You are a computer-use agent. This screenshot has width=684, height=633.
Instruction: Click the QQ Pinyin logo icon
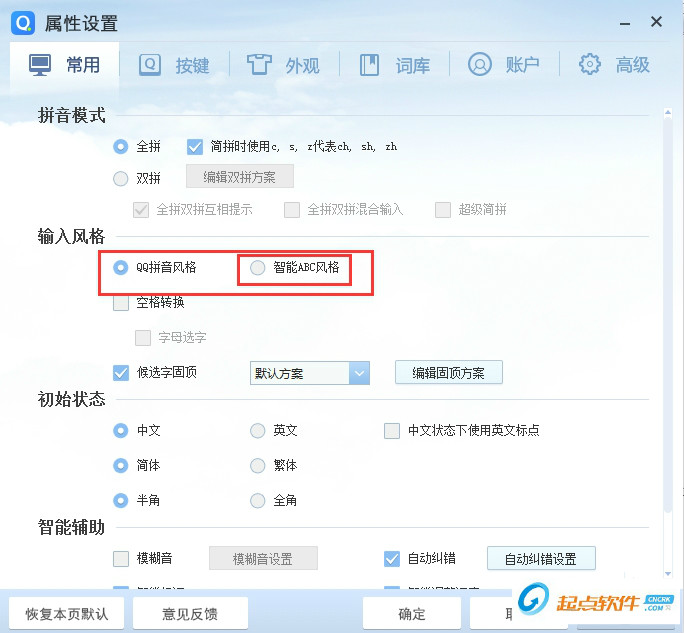click(x=23, y=23)
